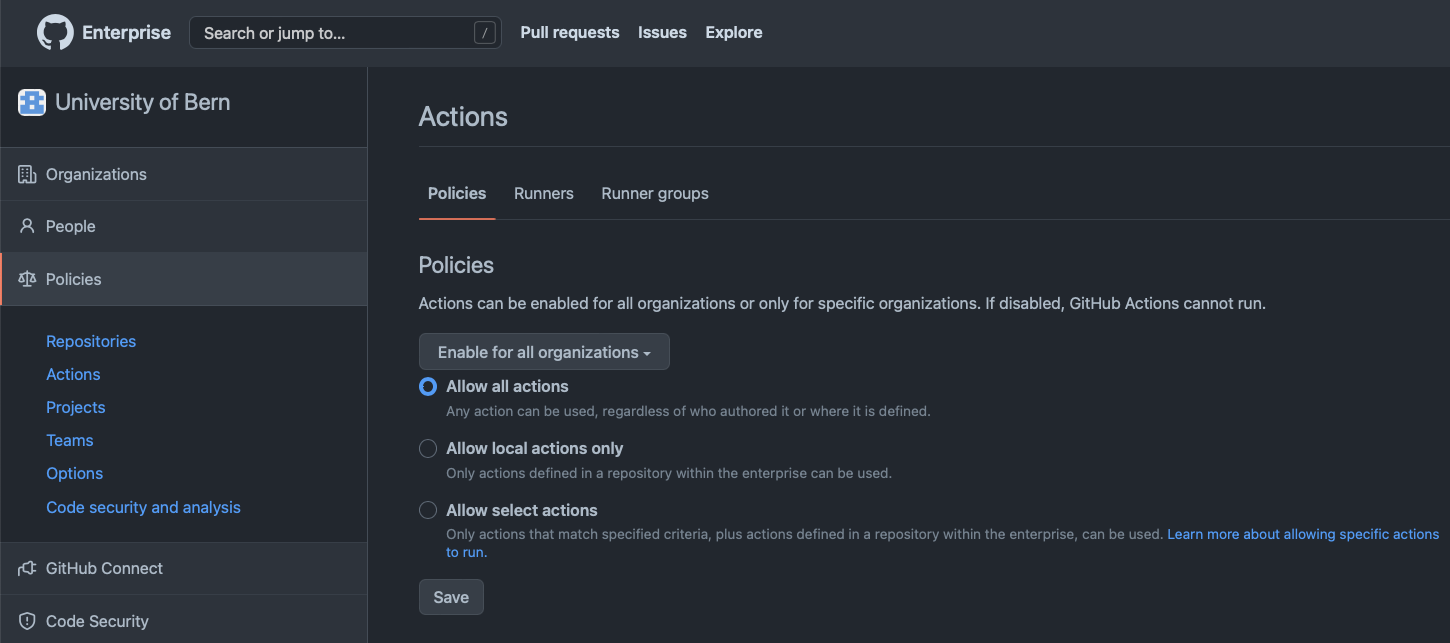Click the Policies scale icon in sidebar
This screenshot has height=643, width=1450.
(x=27, y=279)
